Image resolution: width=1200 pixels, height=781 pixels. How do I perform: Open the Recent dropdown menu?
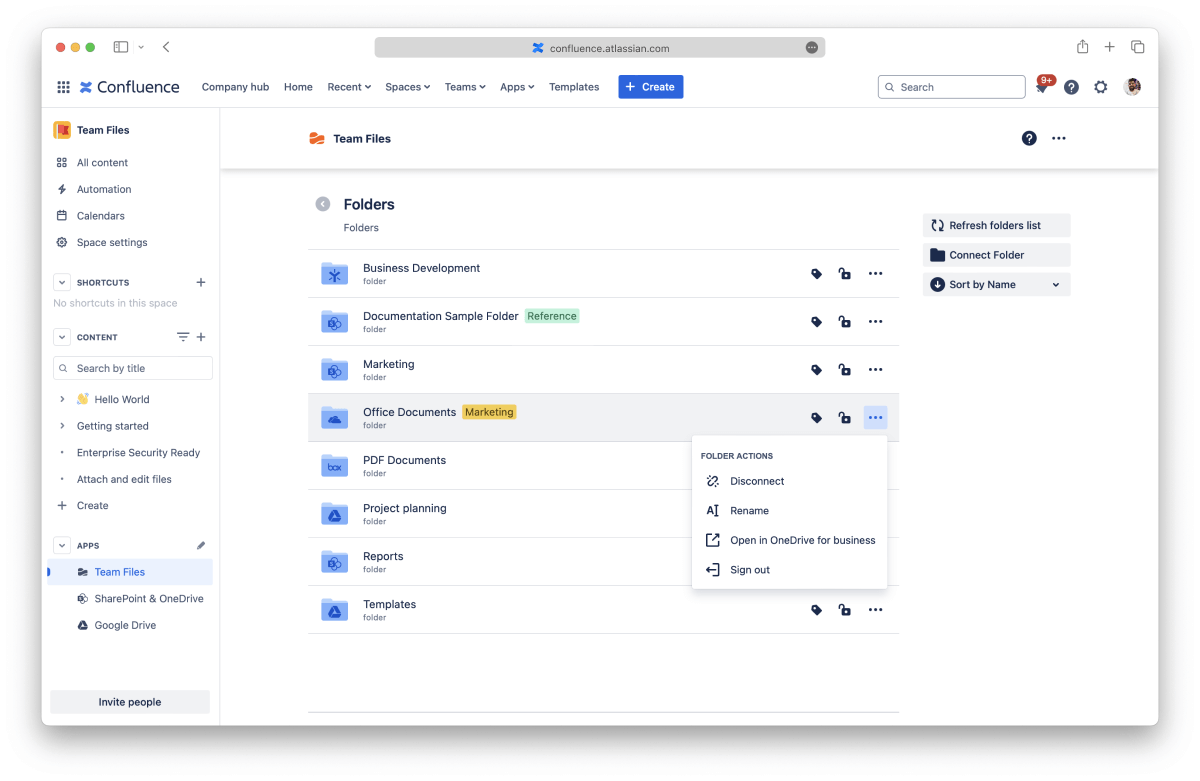click(x=349, y=87)
